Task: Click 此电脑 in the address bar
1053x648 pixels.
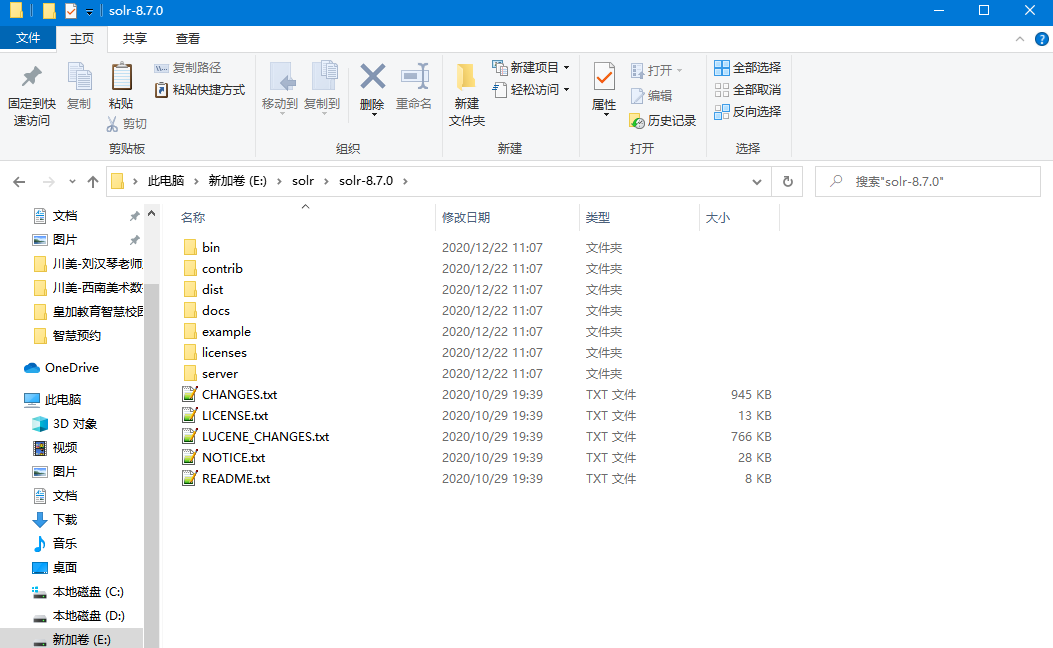Action: (x=166, y=181)
